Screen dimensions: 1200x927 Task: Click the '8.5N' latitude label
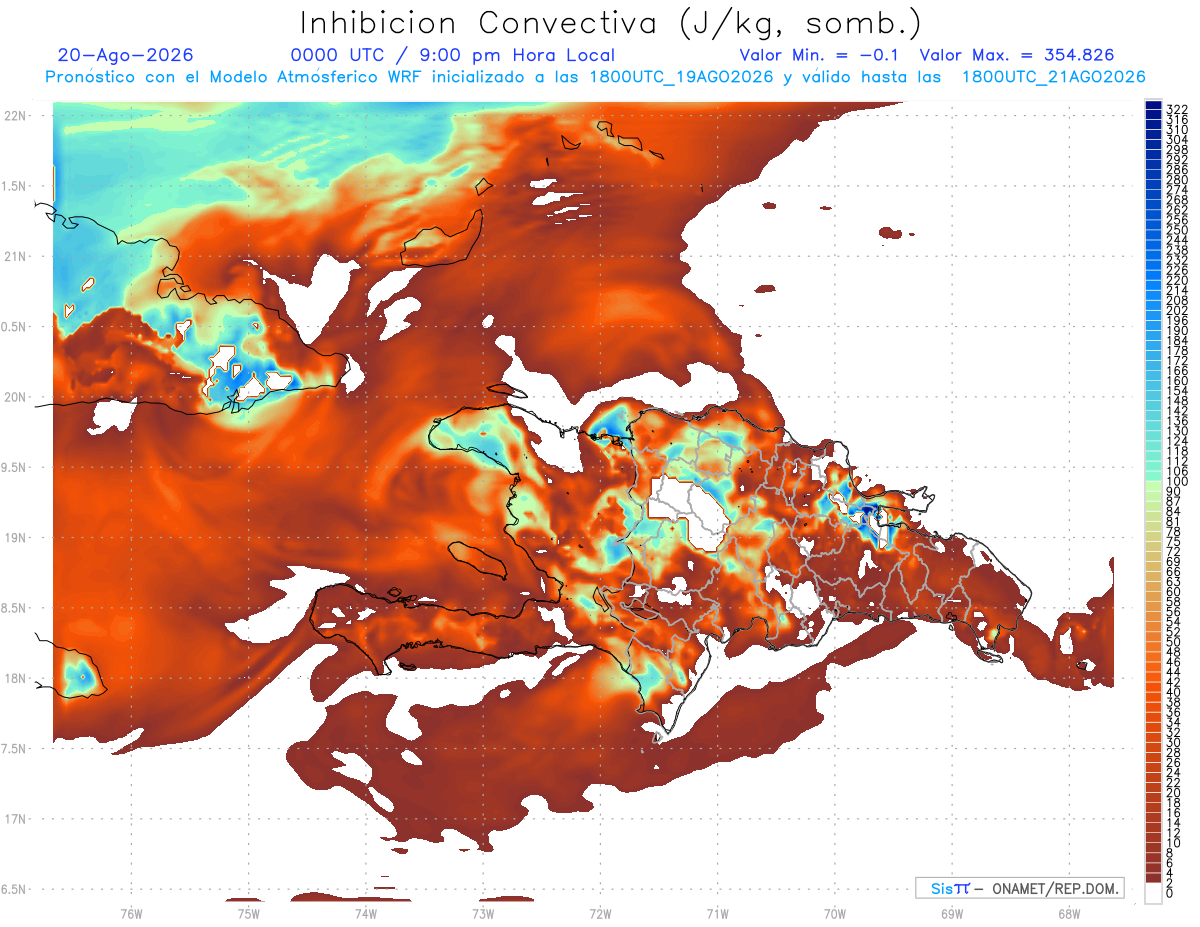tap(15, 608)
